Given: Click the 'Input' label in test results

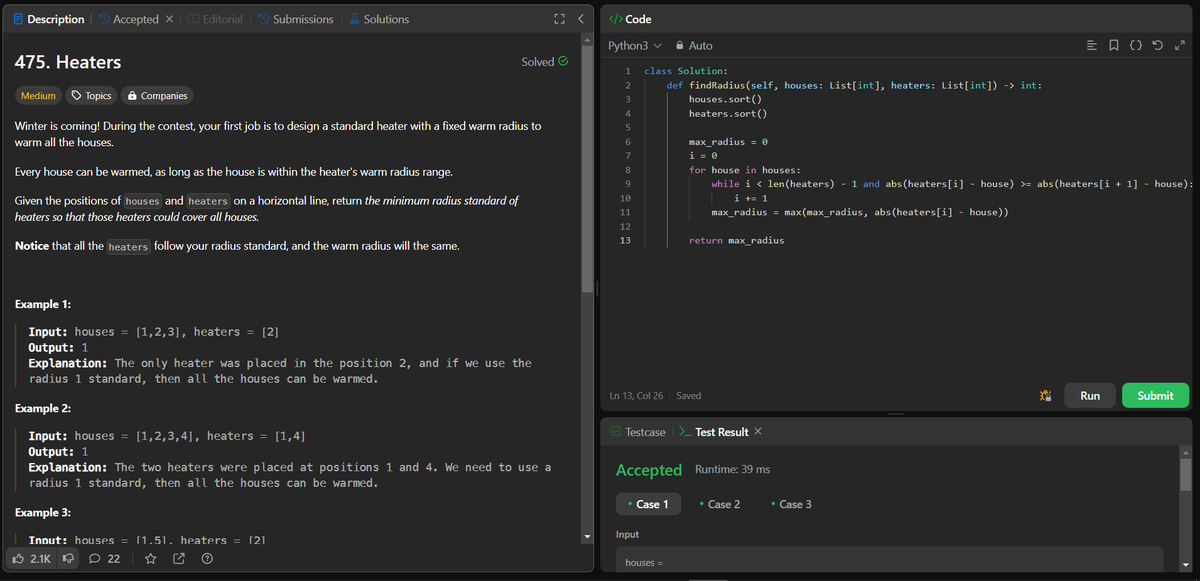Looking at the screenshot, I should click(627, 535).
